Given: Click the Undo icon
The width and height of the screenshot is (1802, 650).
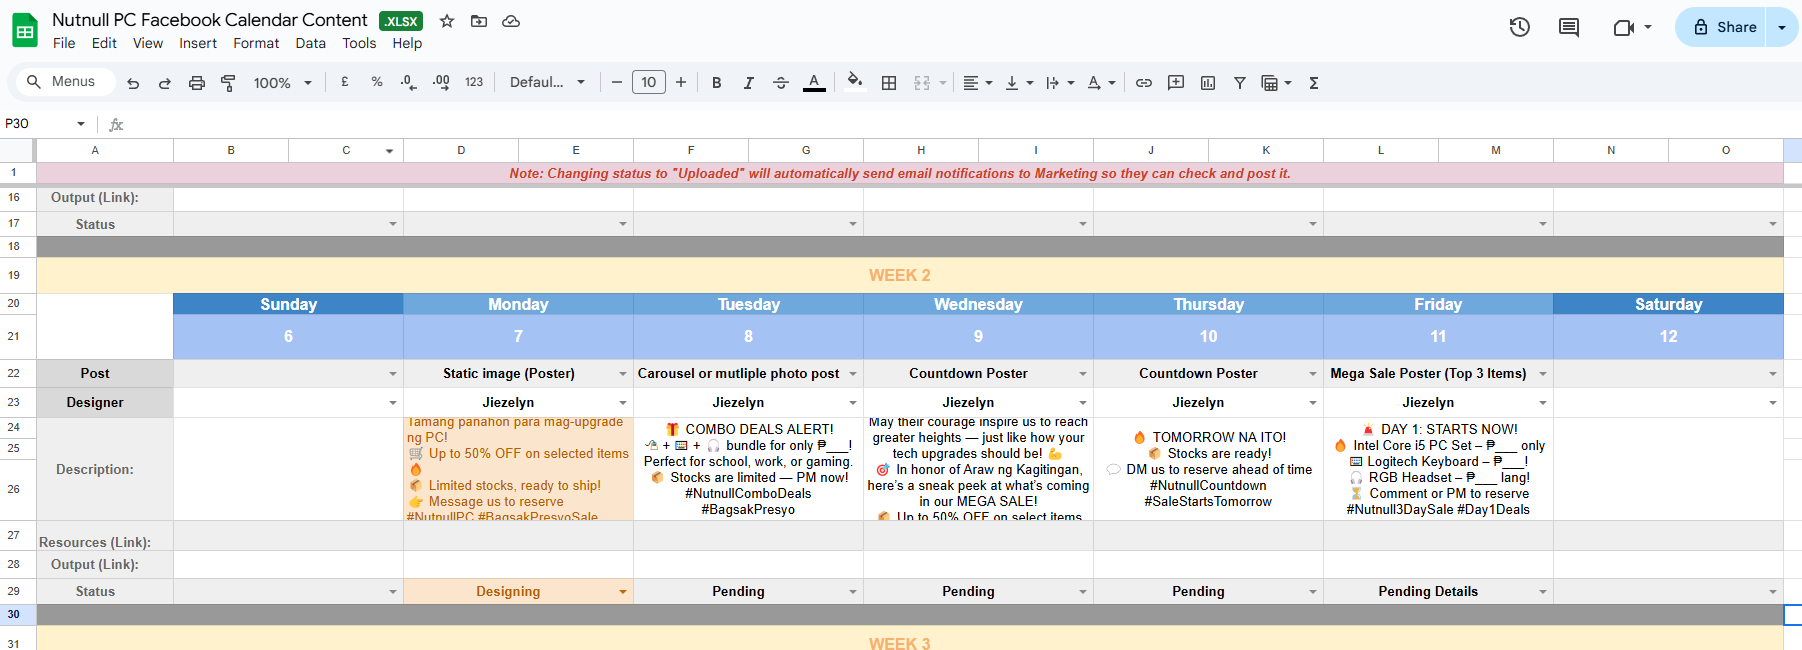Looking at the screenshot, I should tap(133, 83).
